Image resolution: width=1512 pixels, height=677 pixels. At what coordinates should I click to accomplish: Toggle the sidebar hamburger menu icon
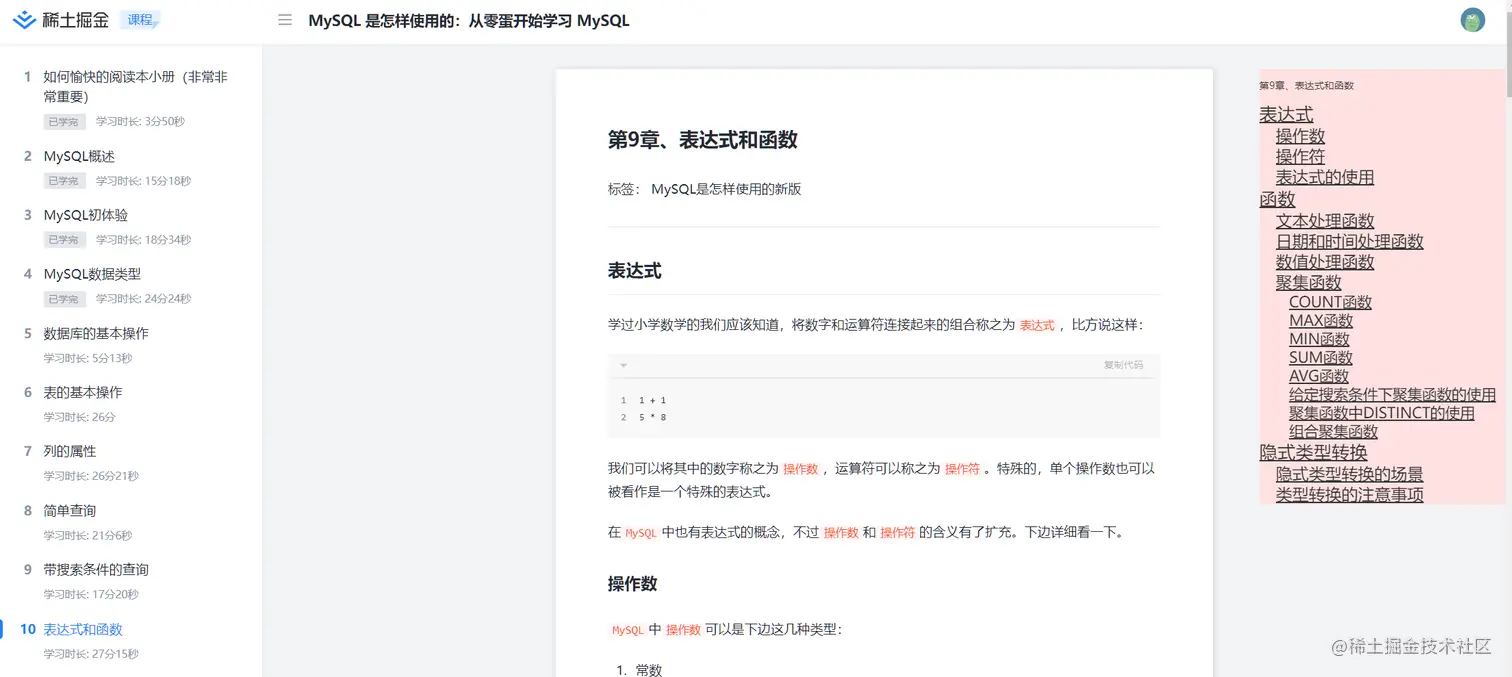tap(285, 20)
